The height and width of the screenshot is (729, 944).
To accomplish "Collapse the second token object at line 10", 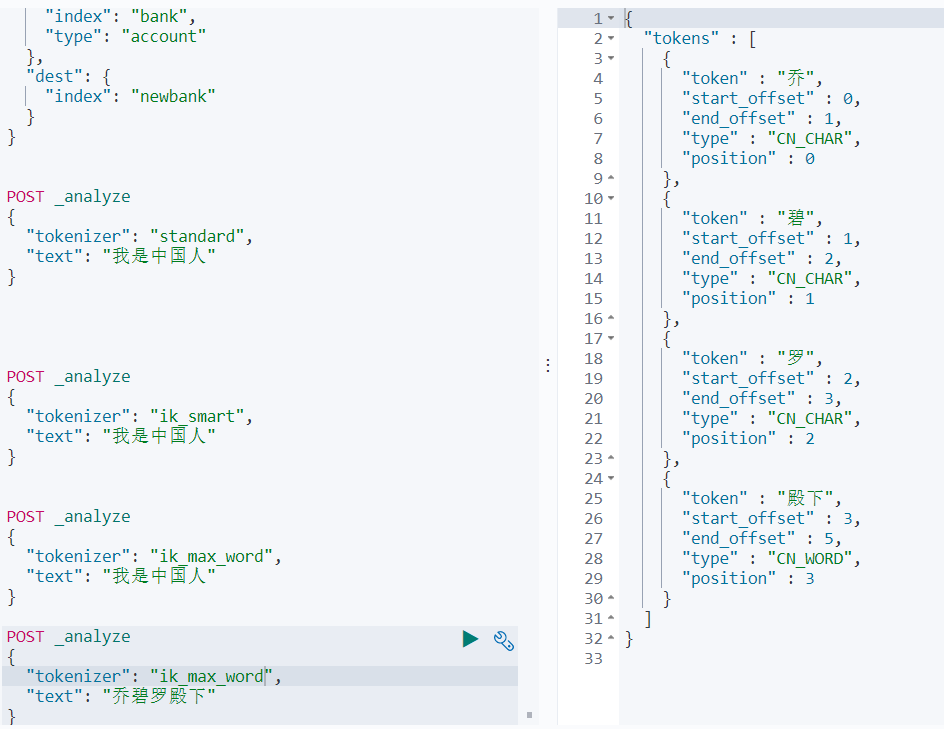I will [x=611, y=197].
